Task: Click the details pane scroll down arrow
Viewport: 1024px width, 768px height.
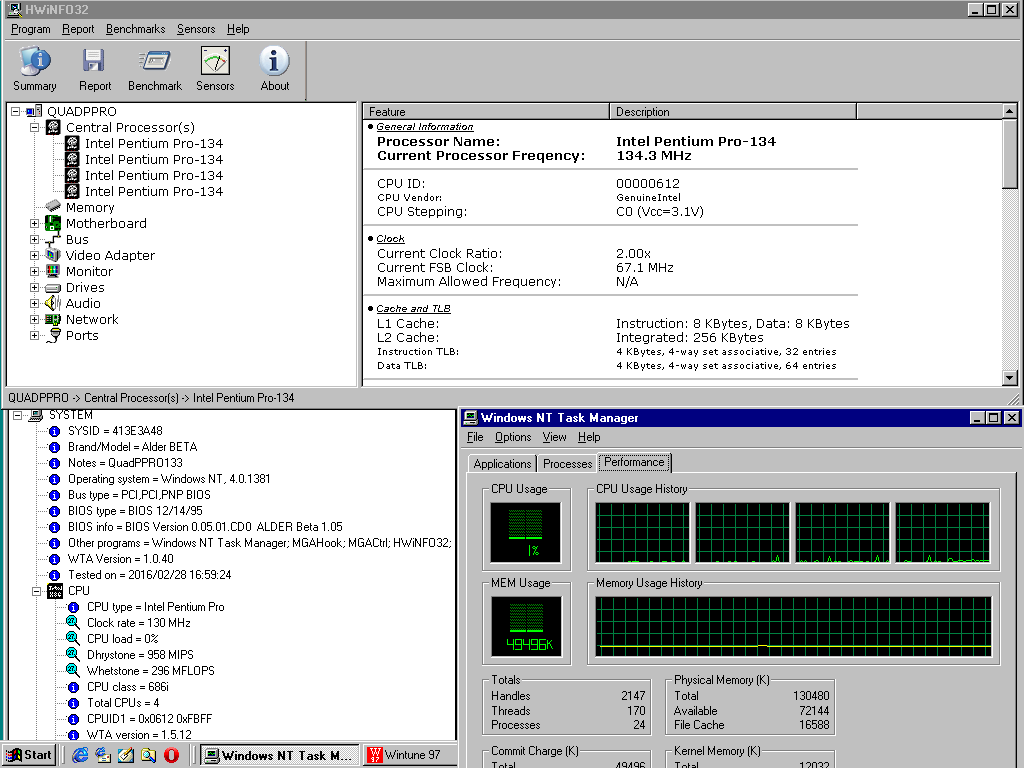Action: [x=1010, y=377]
